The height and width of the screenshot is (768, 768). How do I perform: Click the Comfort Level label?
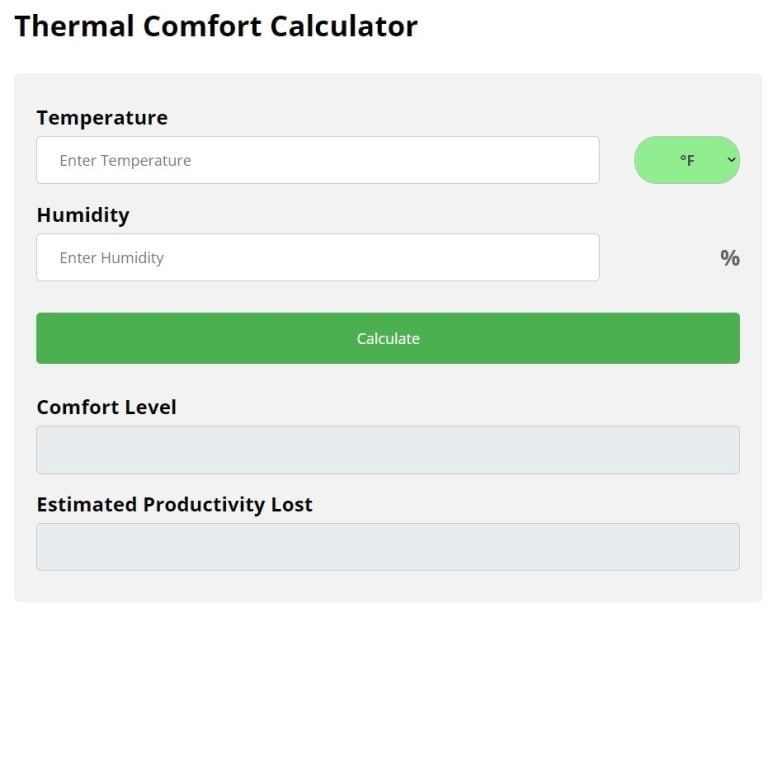click(x=106, y=407)
